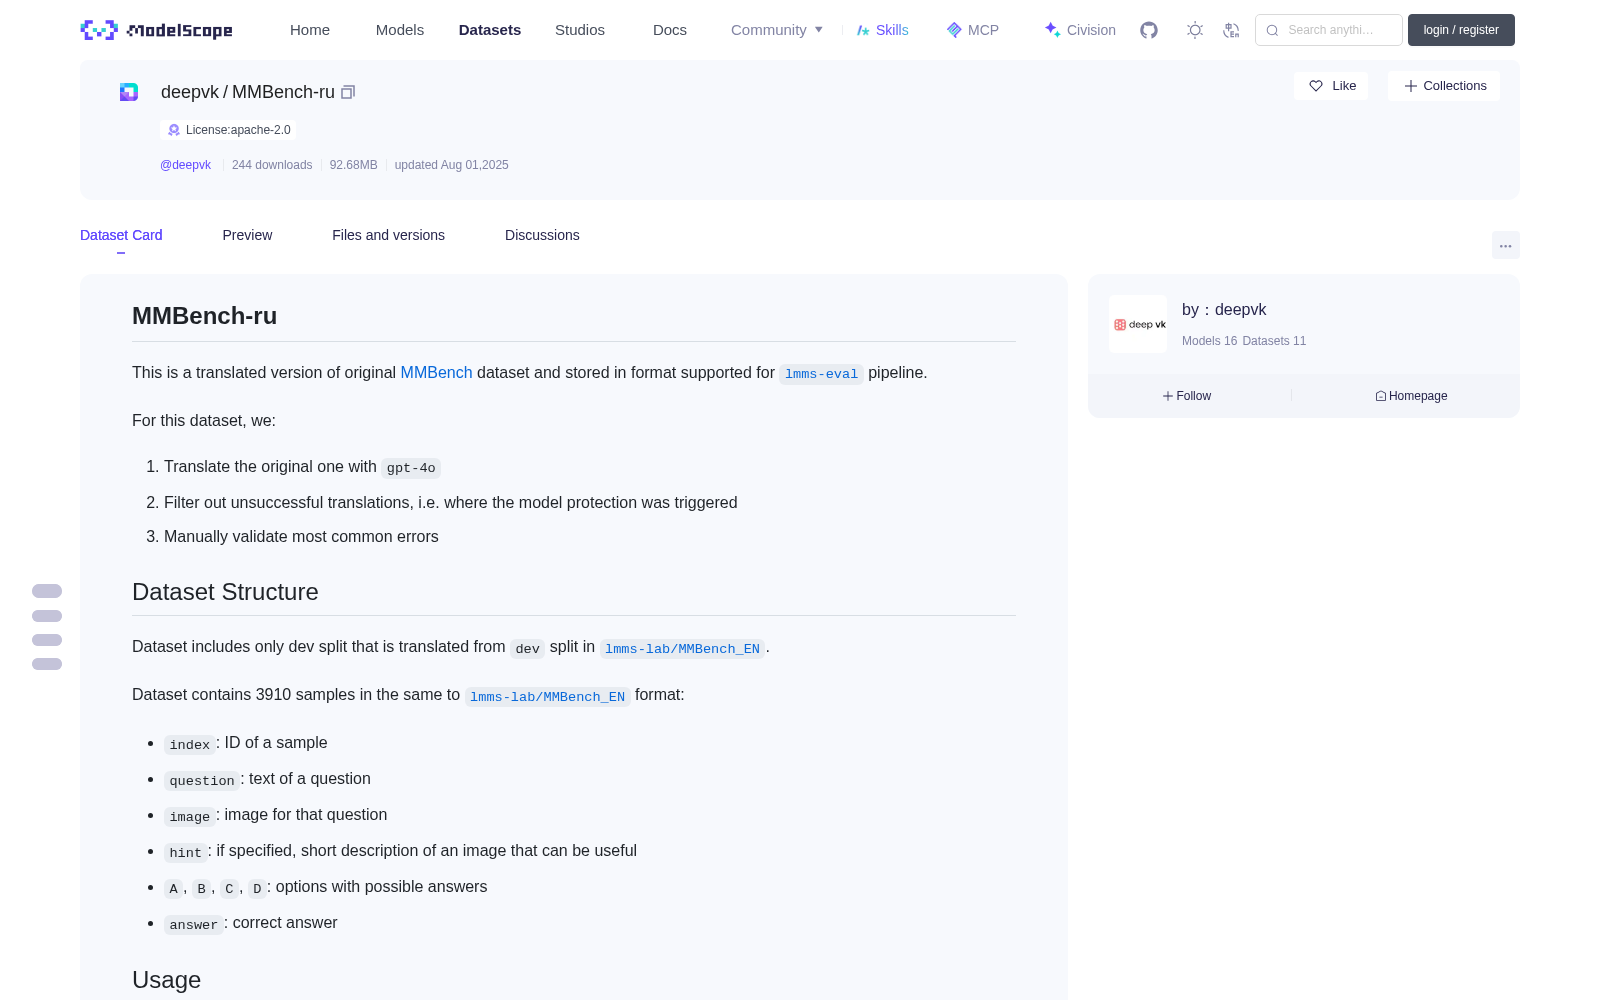Screen dimensions: 1600x1000
Task: Click the search magnifier icon
Action: (1272, 30)
